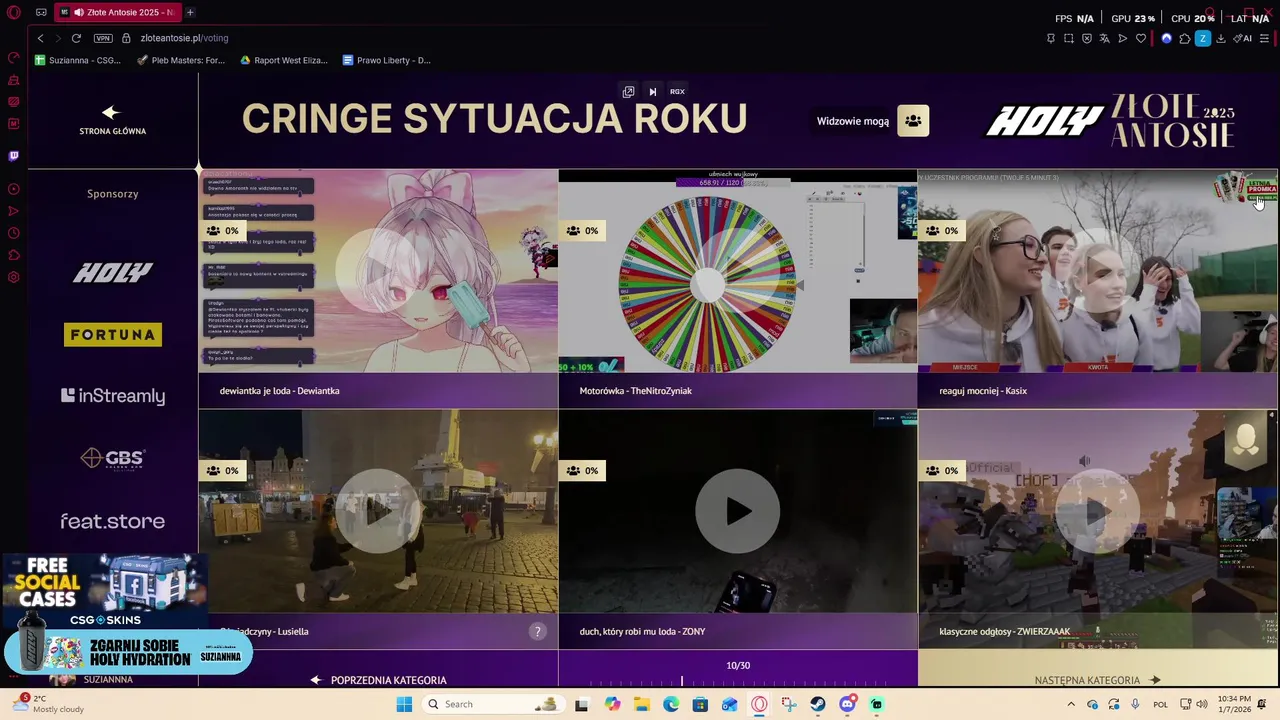The height and width of the screenshot is (720, 1280).
Task: Open the Raport West Eliza bookmark
Action: click(284, 60)
